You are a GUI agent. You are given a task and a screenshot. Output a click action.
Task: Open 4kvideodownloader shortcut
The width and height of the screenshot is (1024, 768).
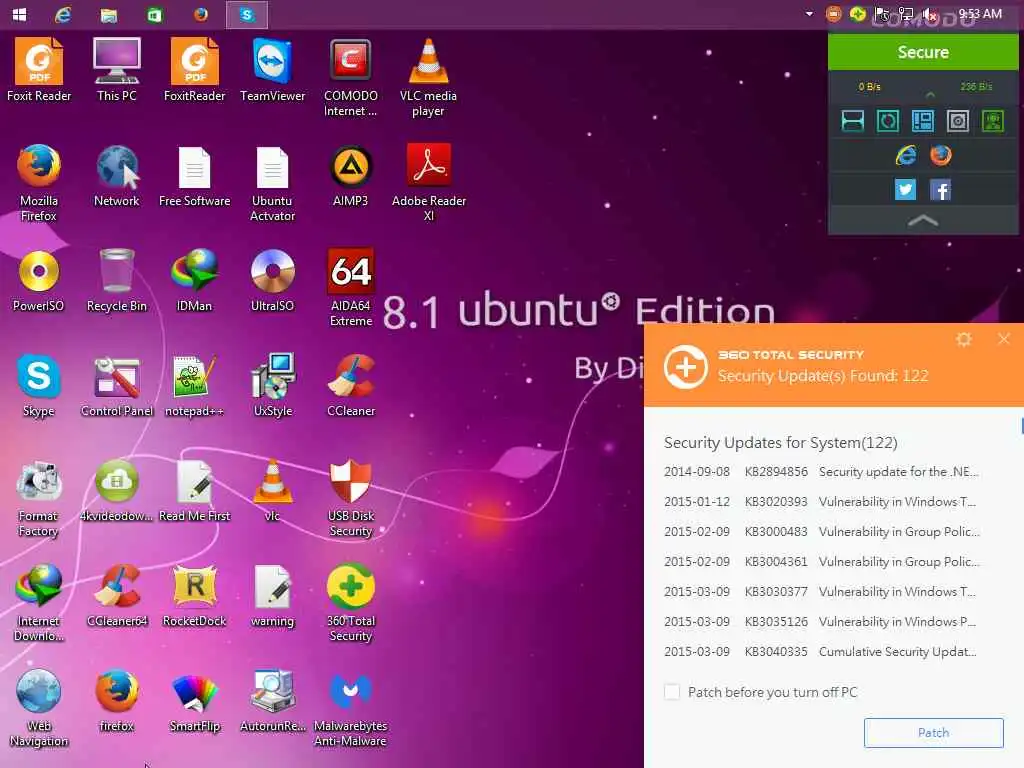pos(116,490)
